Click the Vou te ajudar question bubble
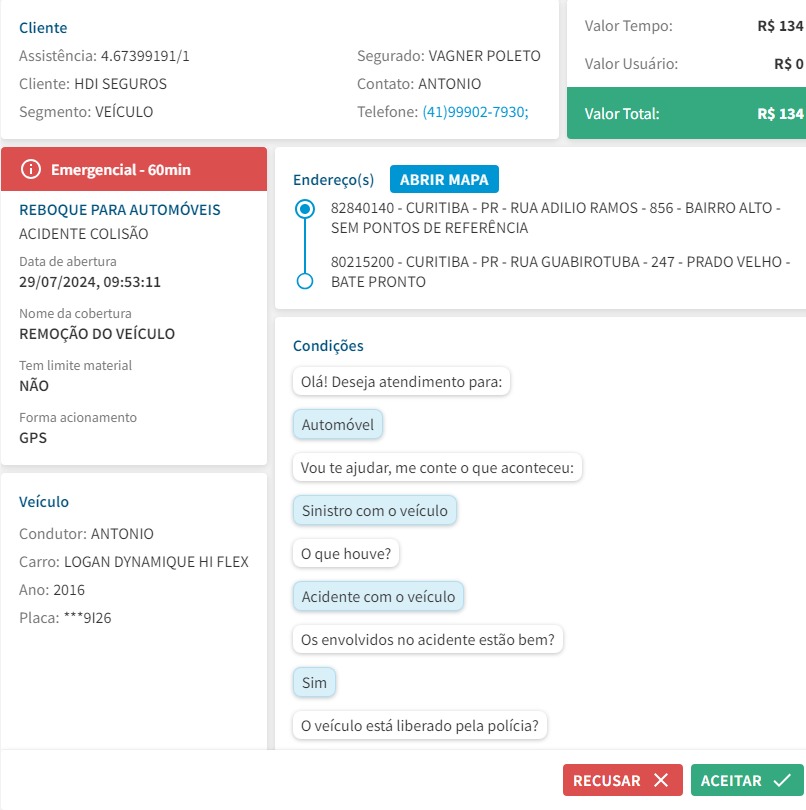Image resolution: width=806 pixels, height=810 pixels. [437, 468]
